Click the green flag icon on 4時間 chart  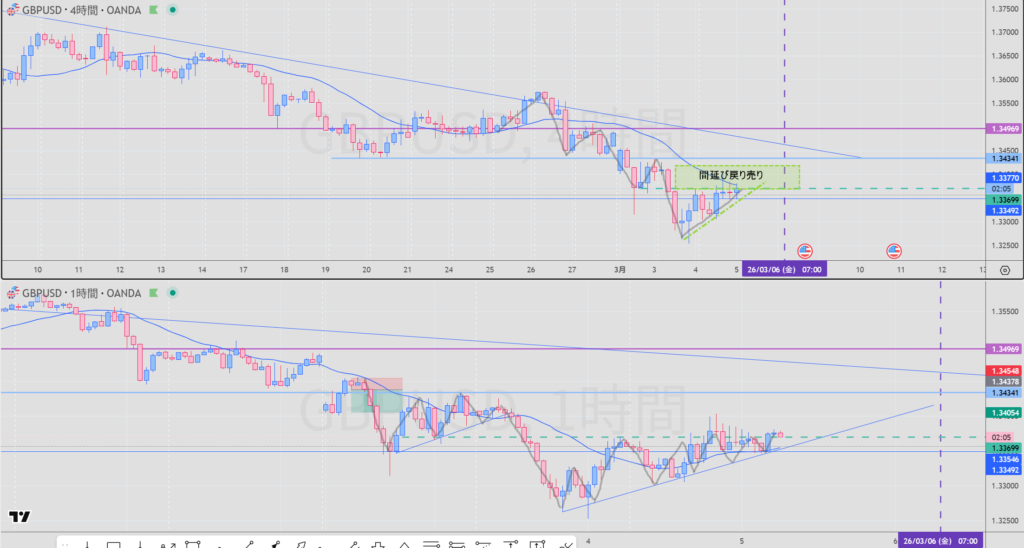[x=153, y=9]
